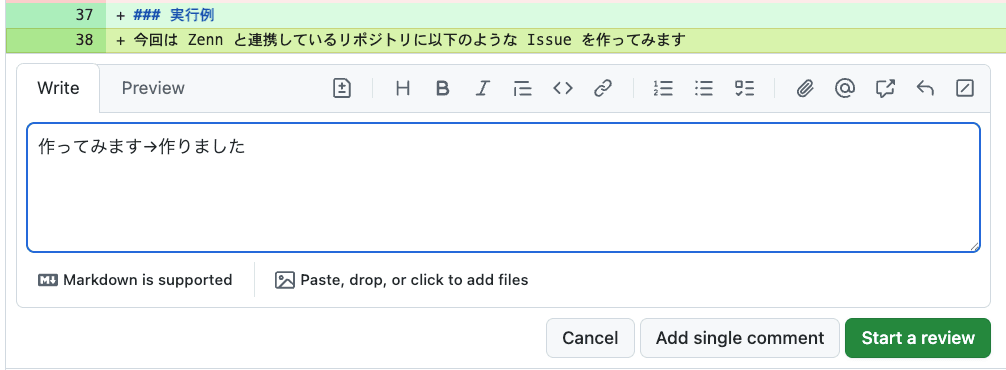The height and width of the screenshot is (370, 1006).
Task: Insert a quote block
Action: (x=522, y=88)
